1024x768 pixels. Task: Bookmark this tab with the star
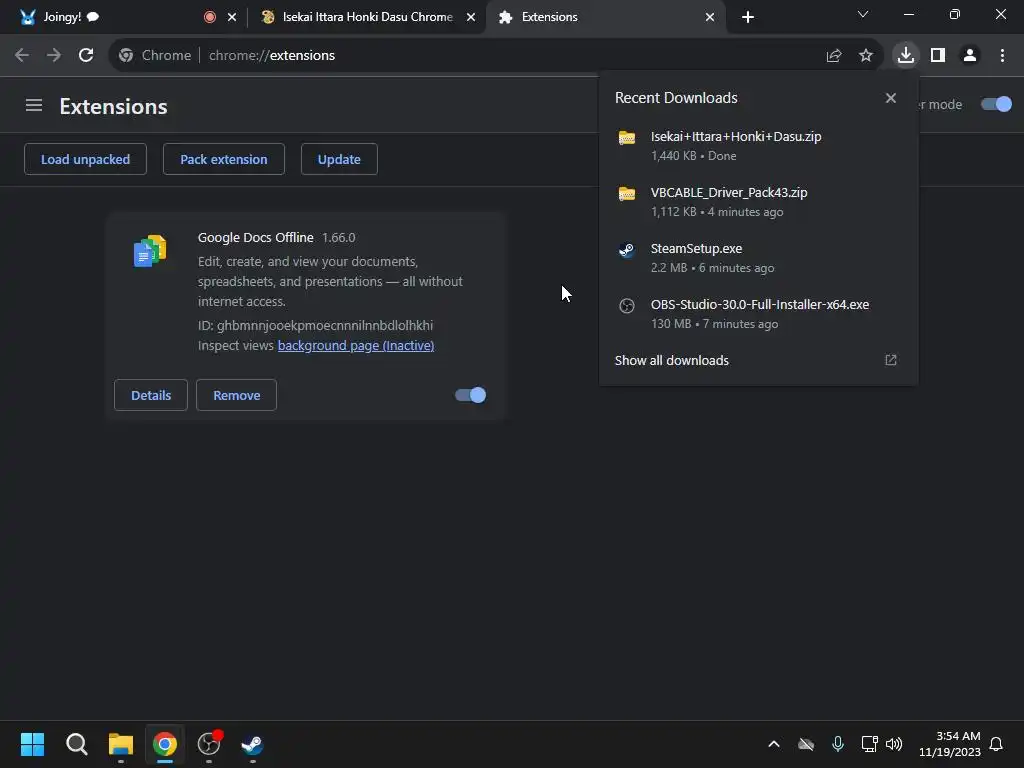point(866,56)
